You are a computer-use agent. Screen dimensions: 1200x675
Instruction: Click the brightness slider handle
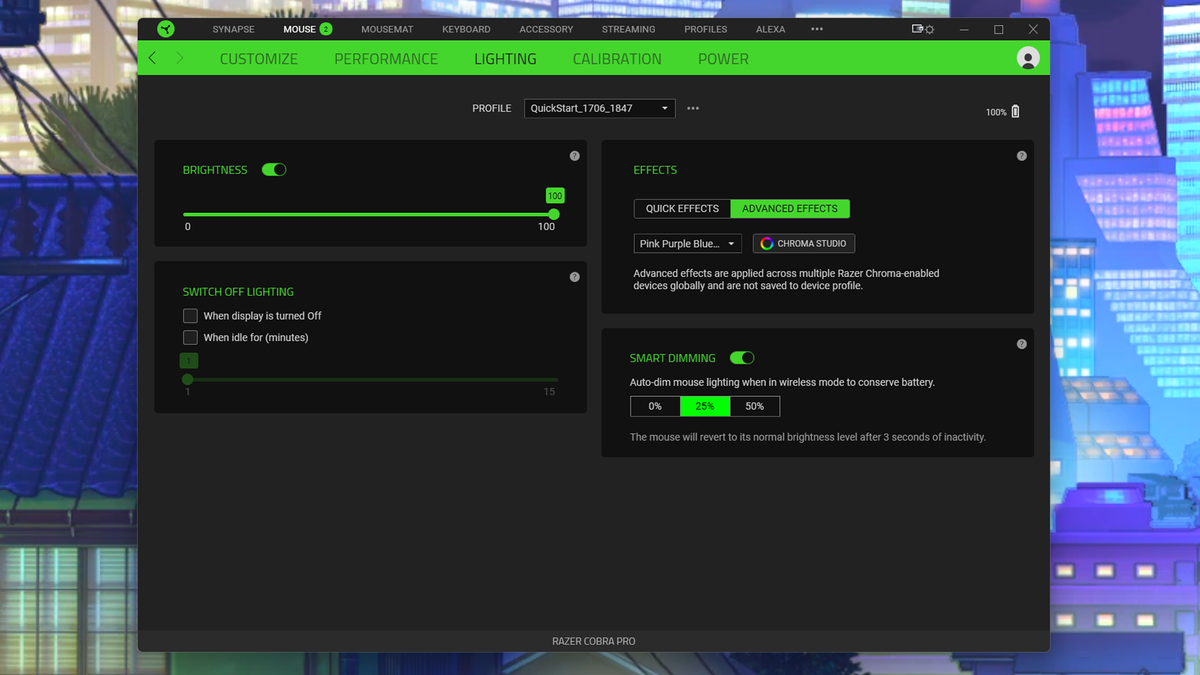pyautogui.click(x=555, y=214)
